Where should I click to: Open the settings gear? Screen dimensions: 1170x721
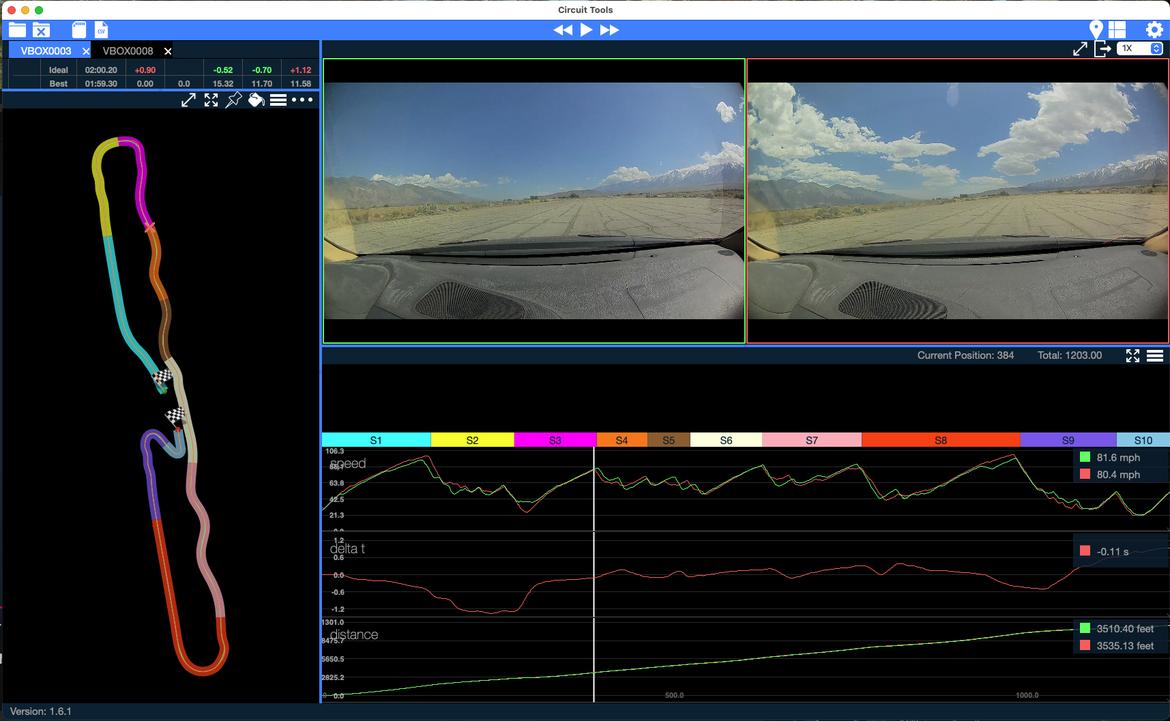pyautogui.click(x=1154, y=30)
